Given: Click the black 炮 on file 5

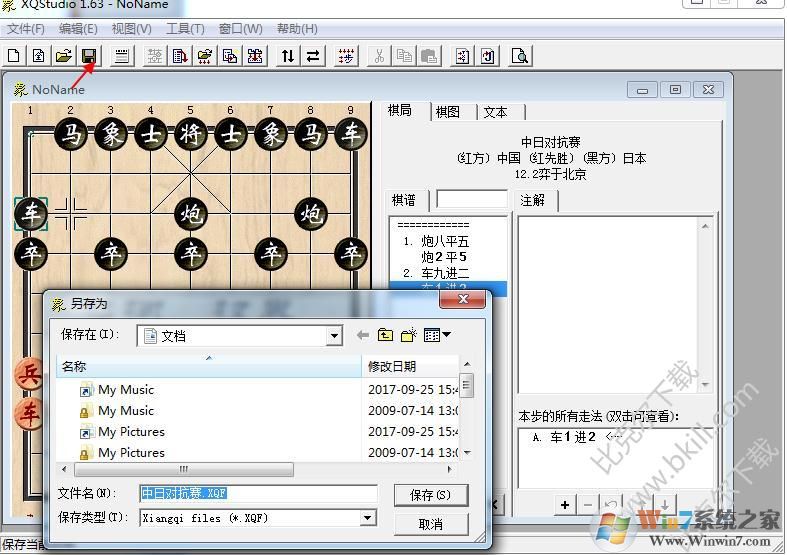Looking at the screenshot, I should pos(191,214).
